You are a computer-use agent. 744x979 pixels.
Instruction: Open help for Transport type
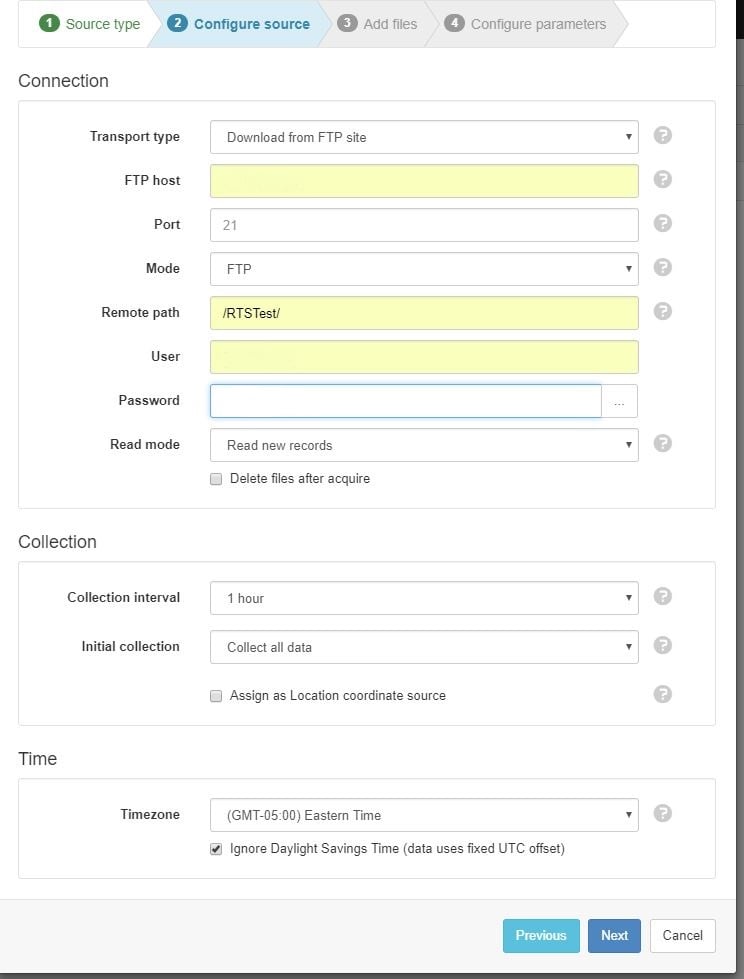tap(662, 135)
